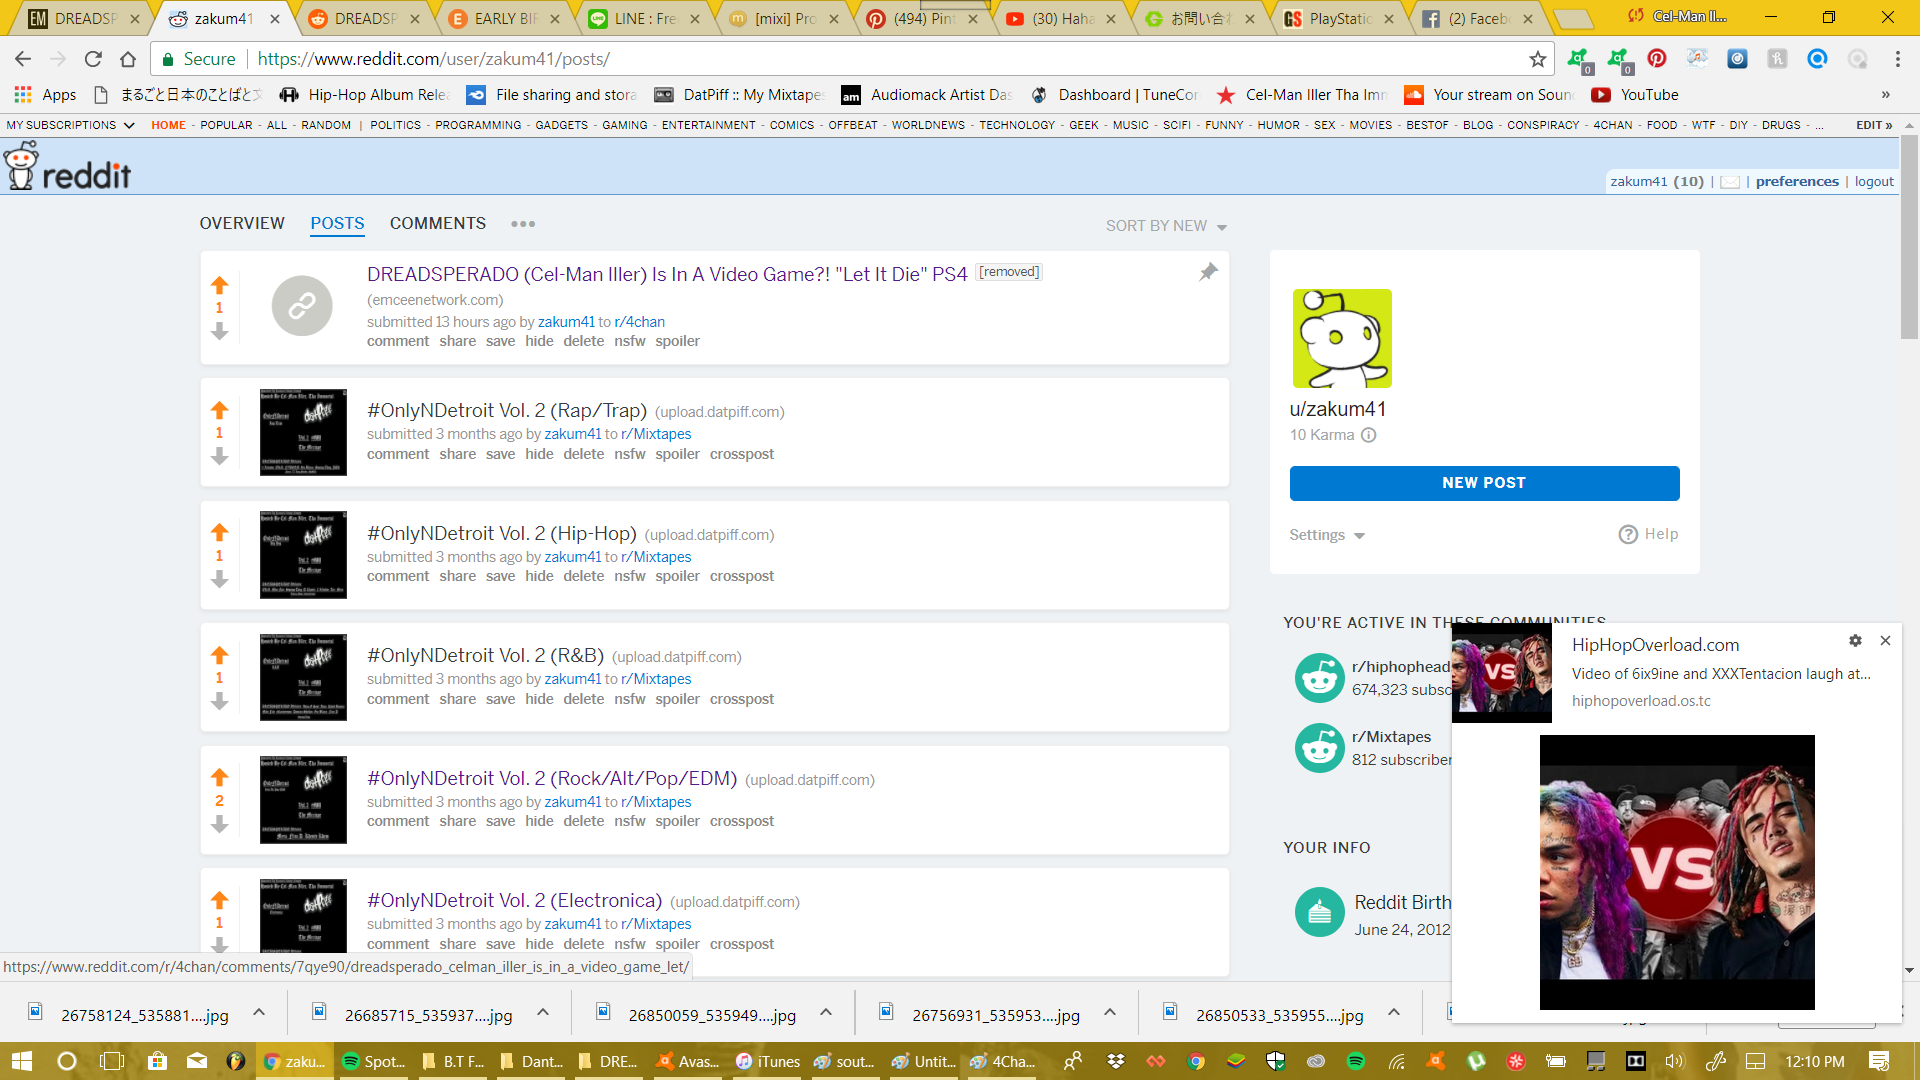Open the Help link

(1649, 534)
